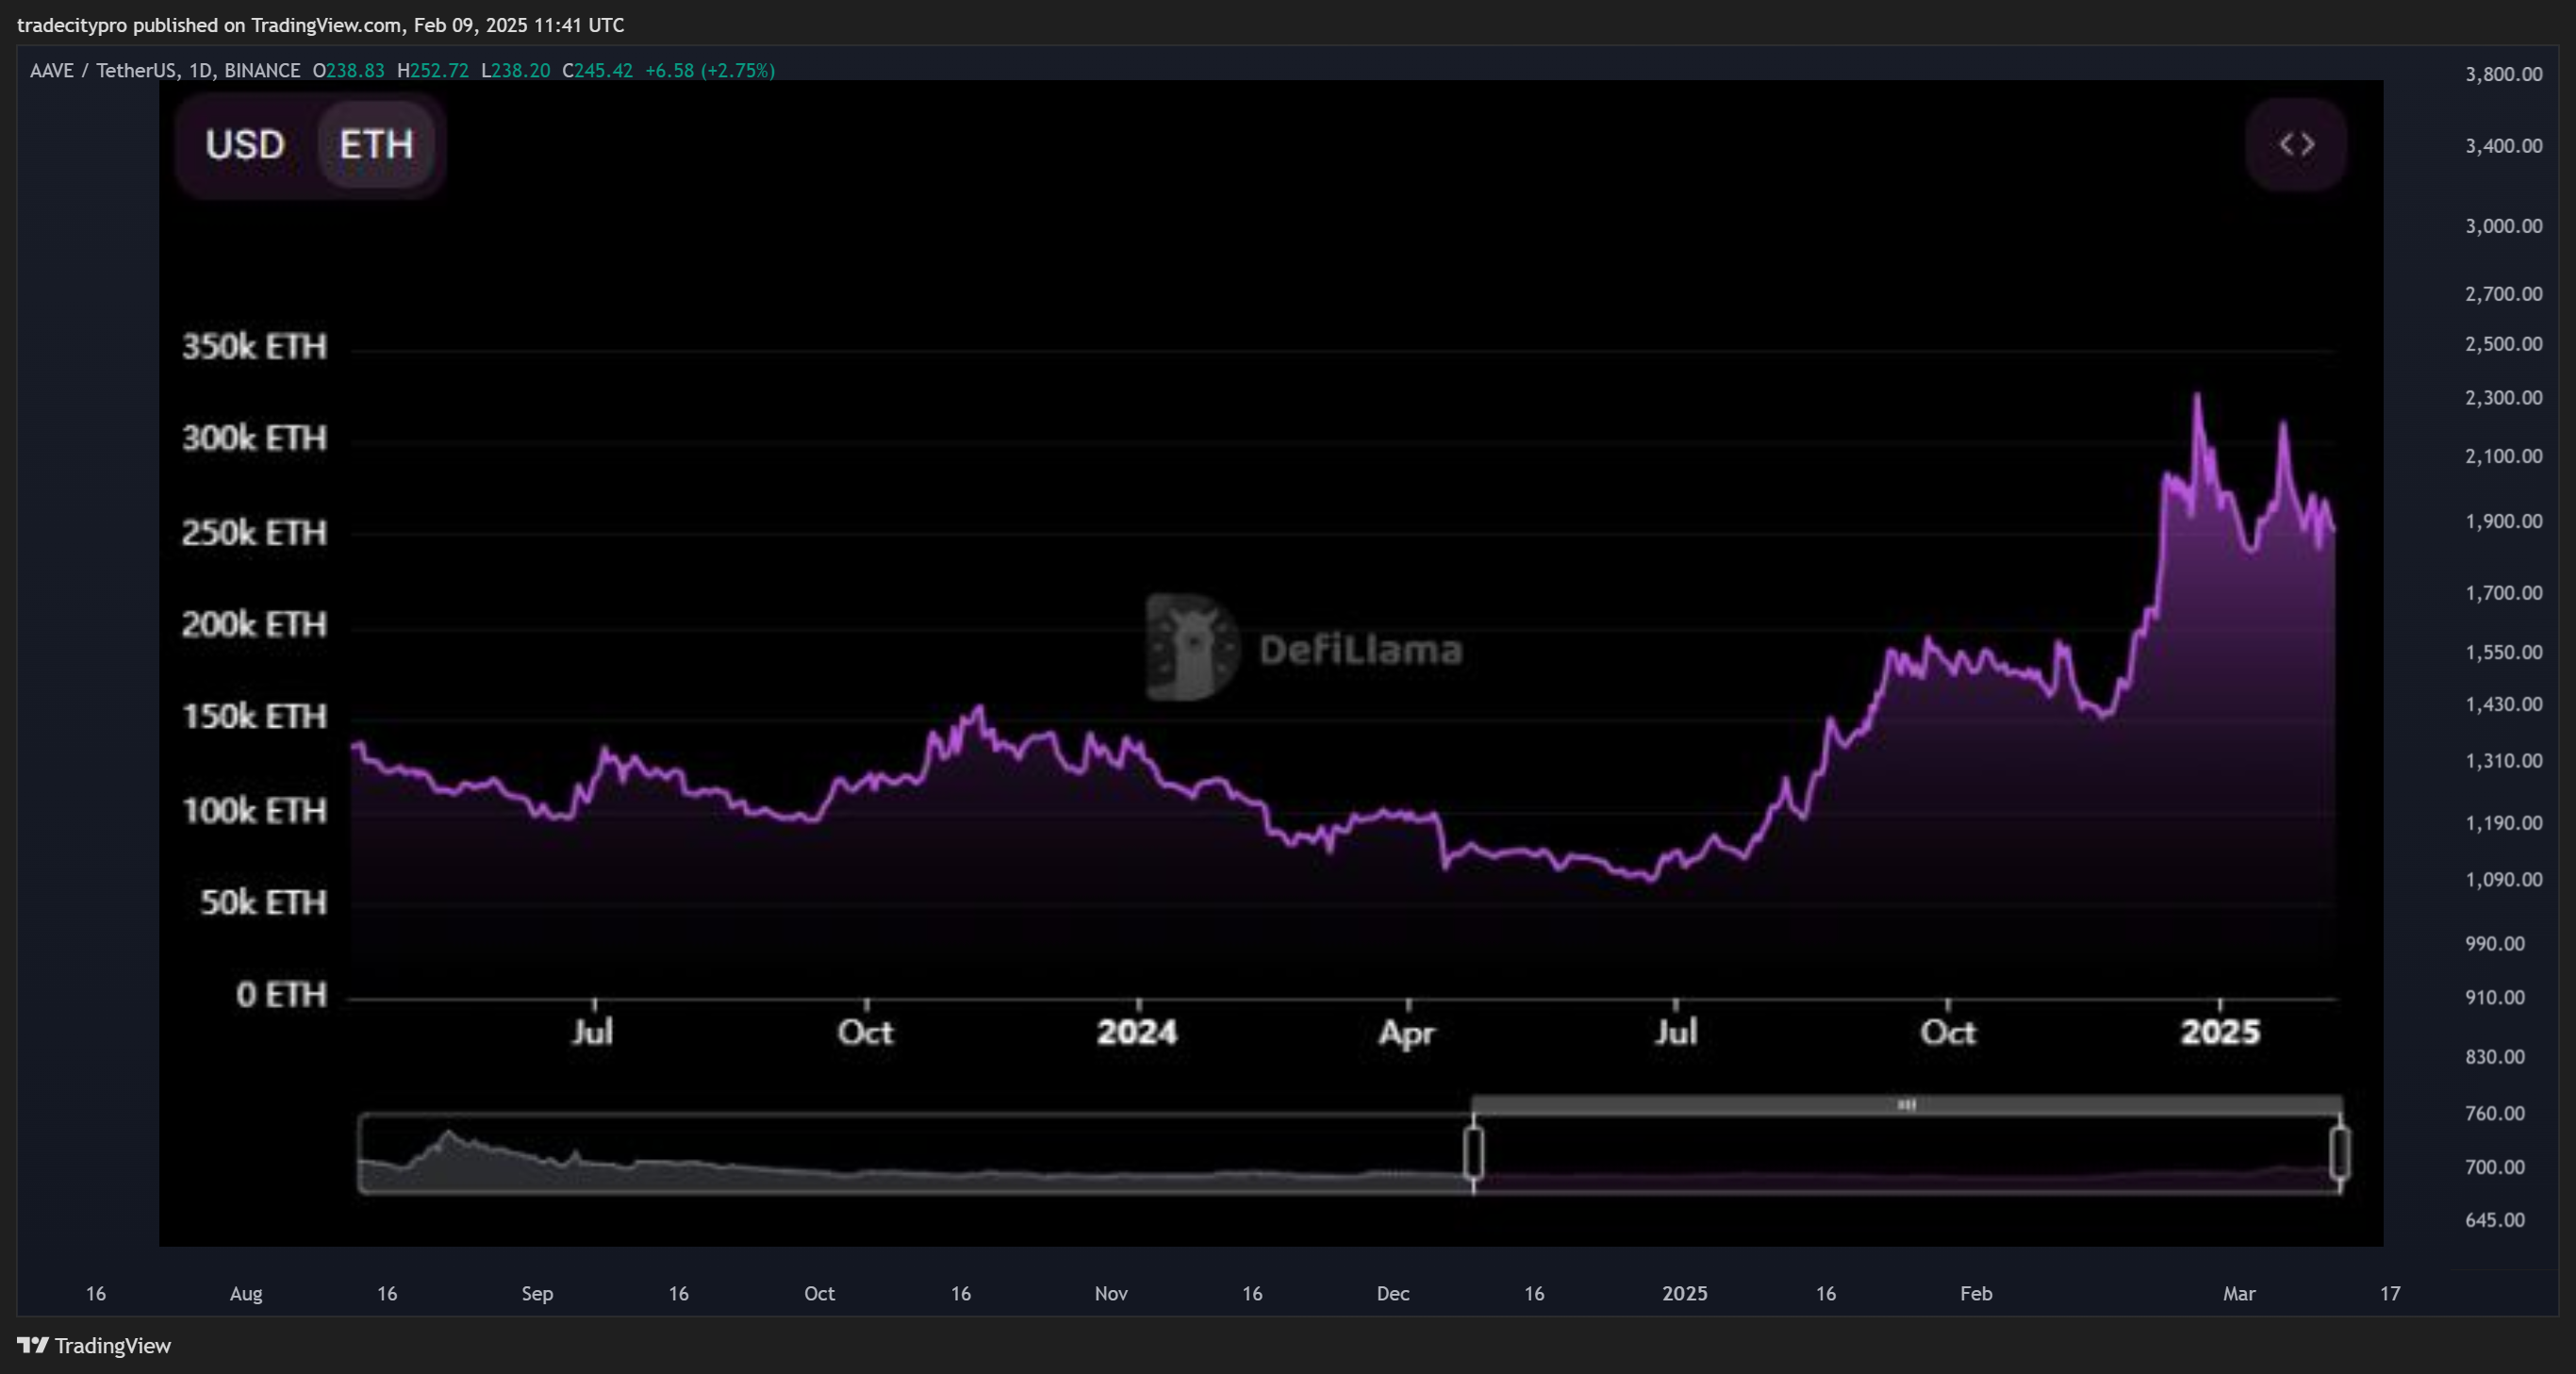Click the Dec label on bottom time axis
The width and height of the screenshot is (2576, 1374).
[1393, 1294]
